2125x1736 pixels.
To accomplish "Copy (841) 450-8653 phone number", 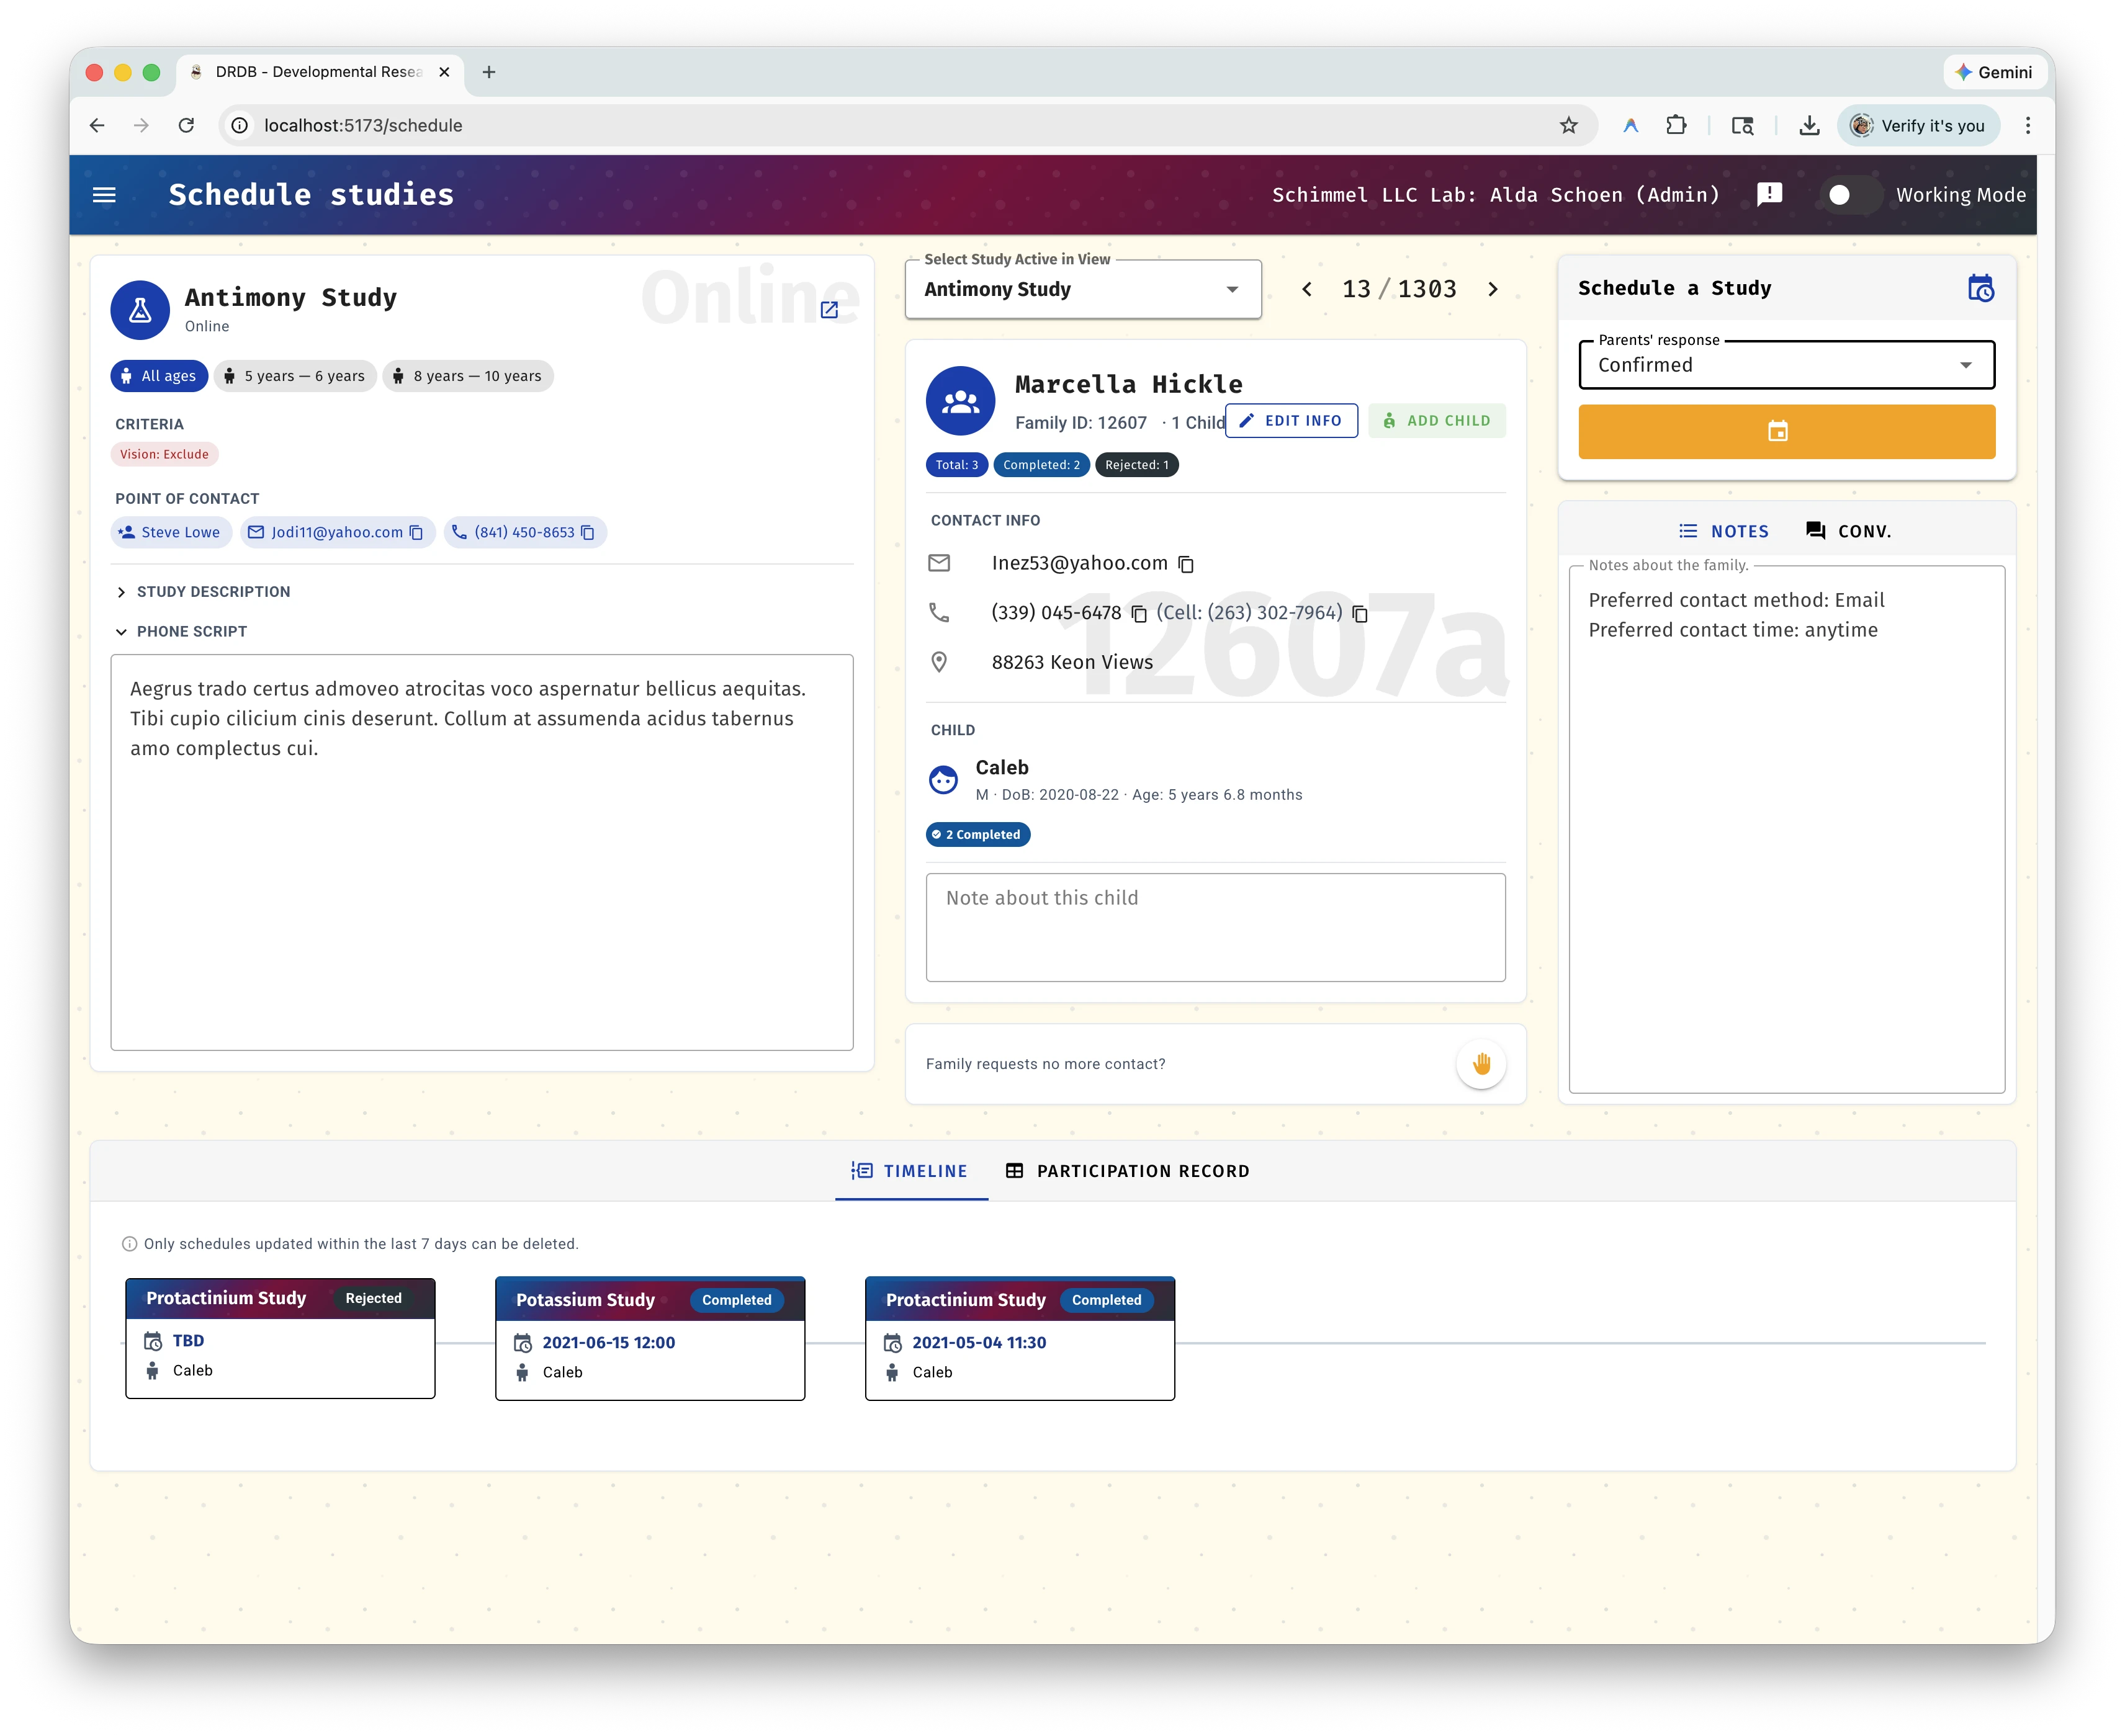I will click(x=588, y=532).
